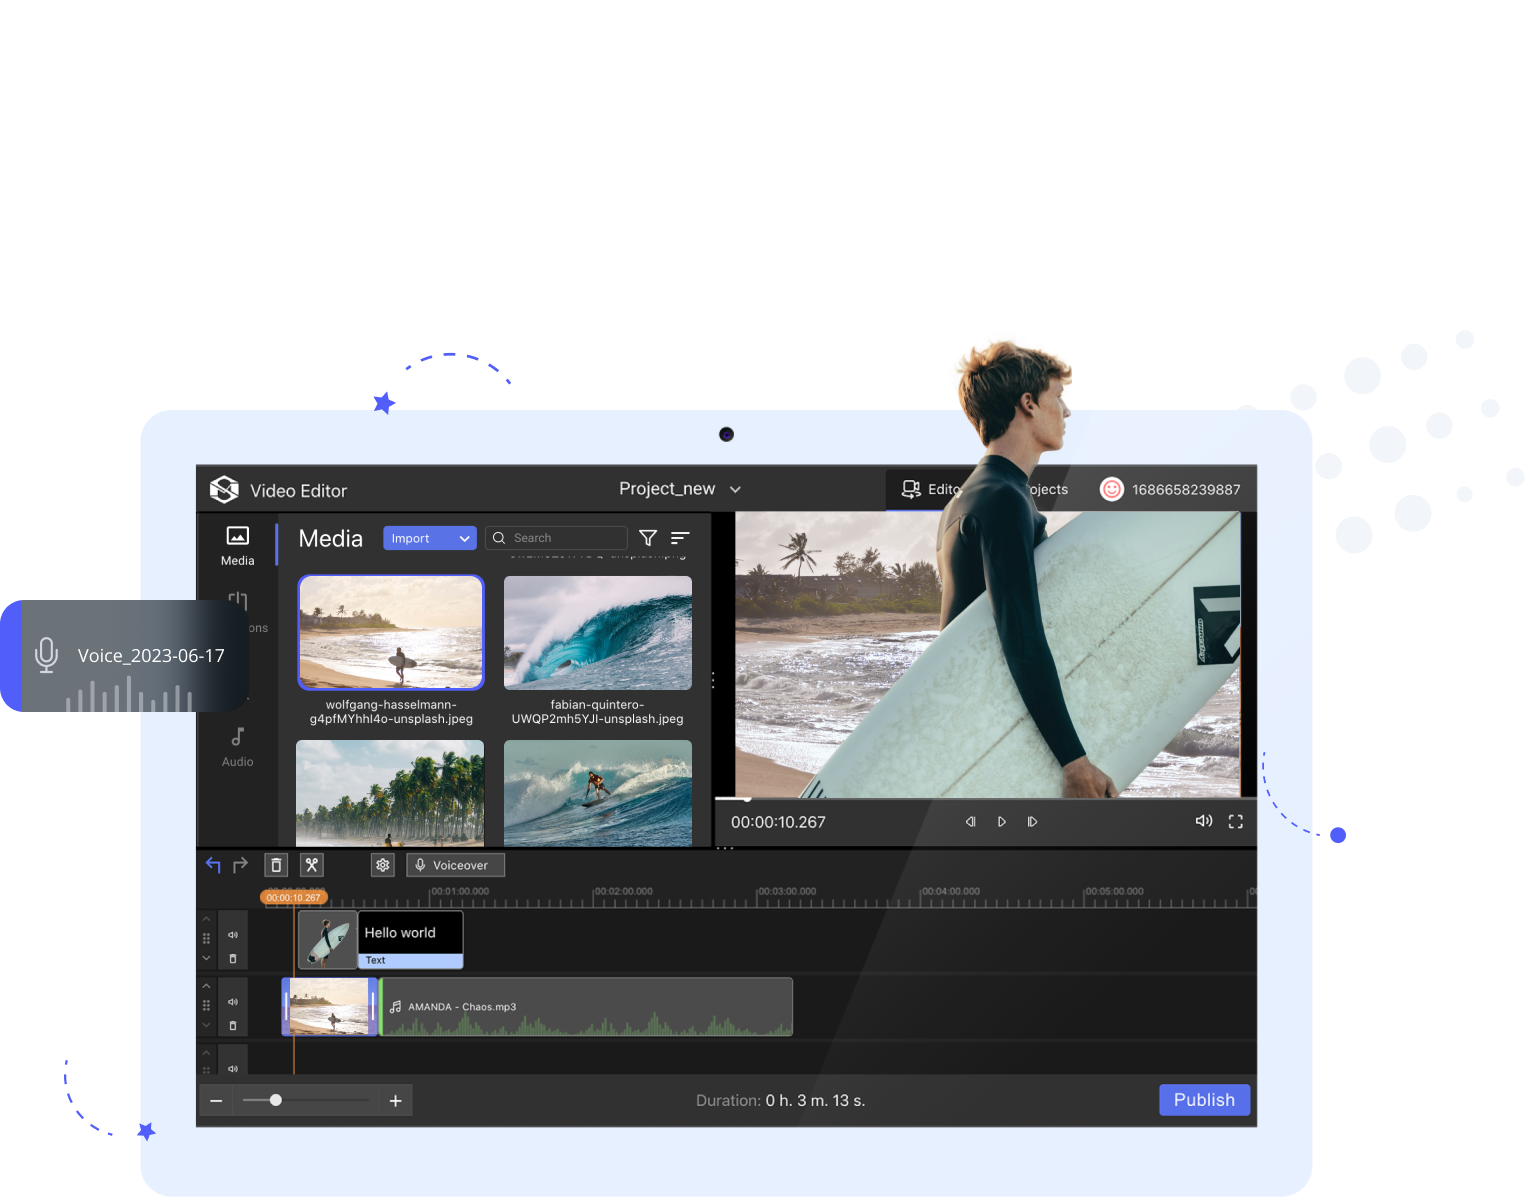Image resolution: width=1530 pixels, height=1200 pixels.
Task: Grab the AMANDA Chaos track drag handle
Action: [206, 1005]
